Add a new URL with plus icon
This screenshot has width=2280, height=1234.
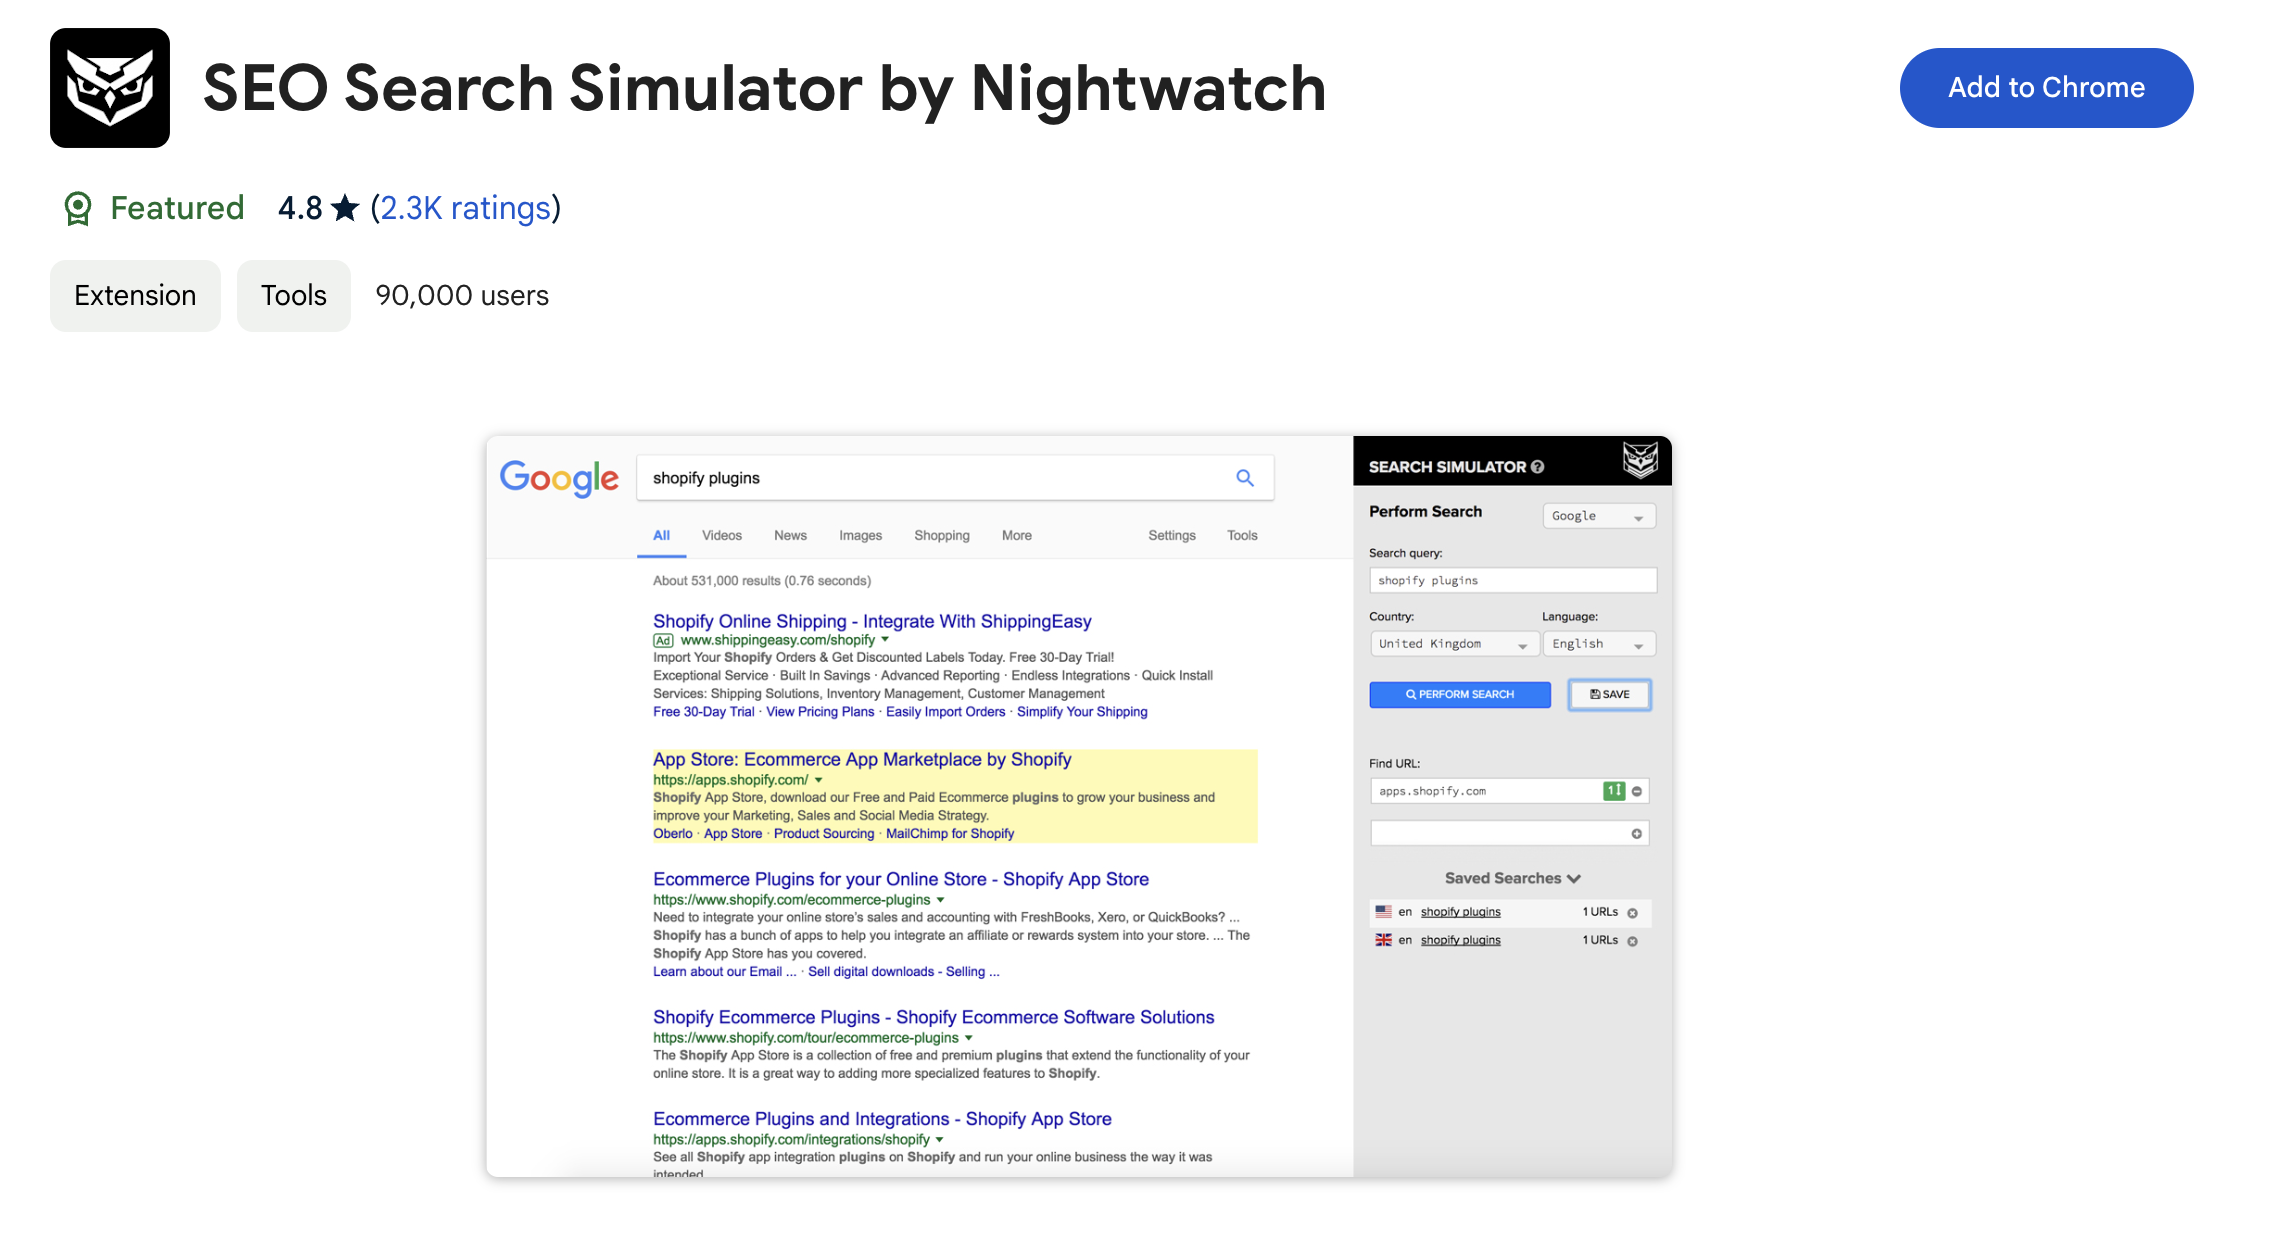click(1637, 834)
